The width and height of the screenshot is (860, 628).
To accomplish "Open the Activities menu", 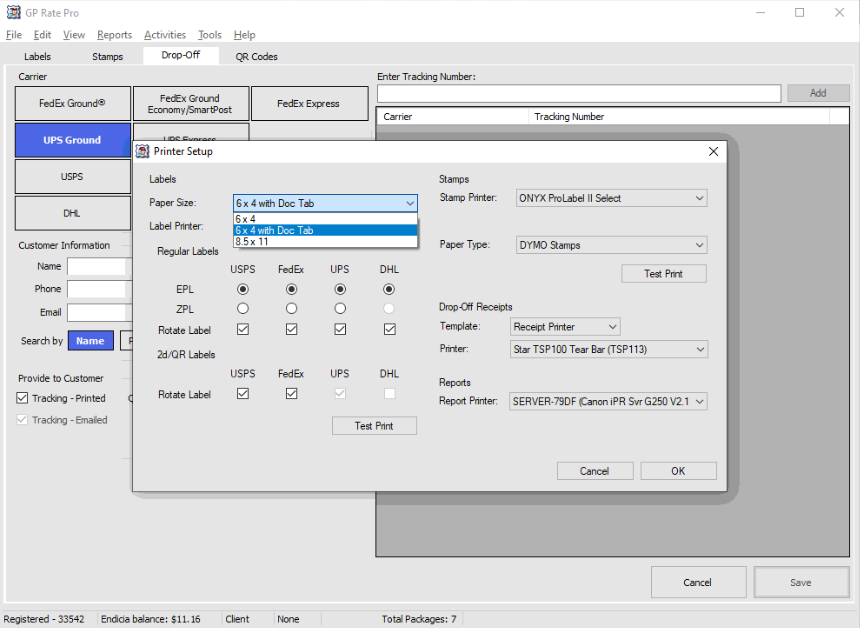I will [165, 35].
